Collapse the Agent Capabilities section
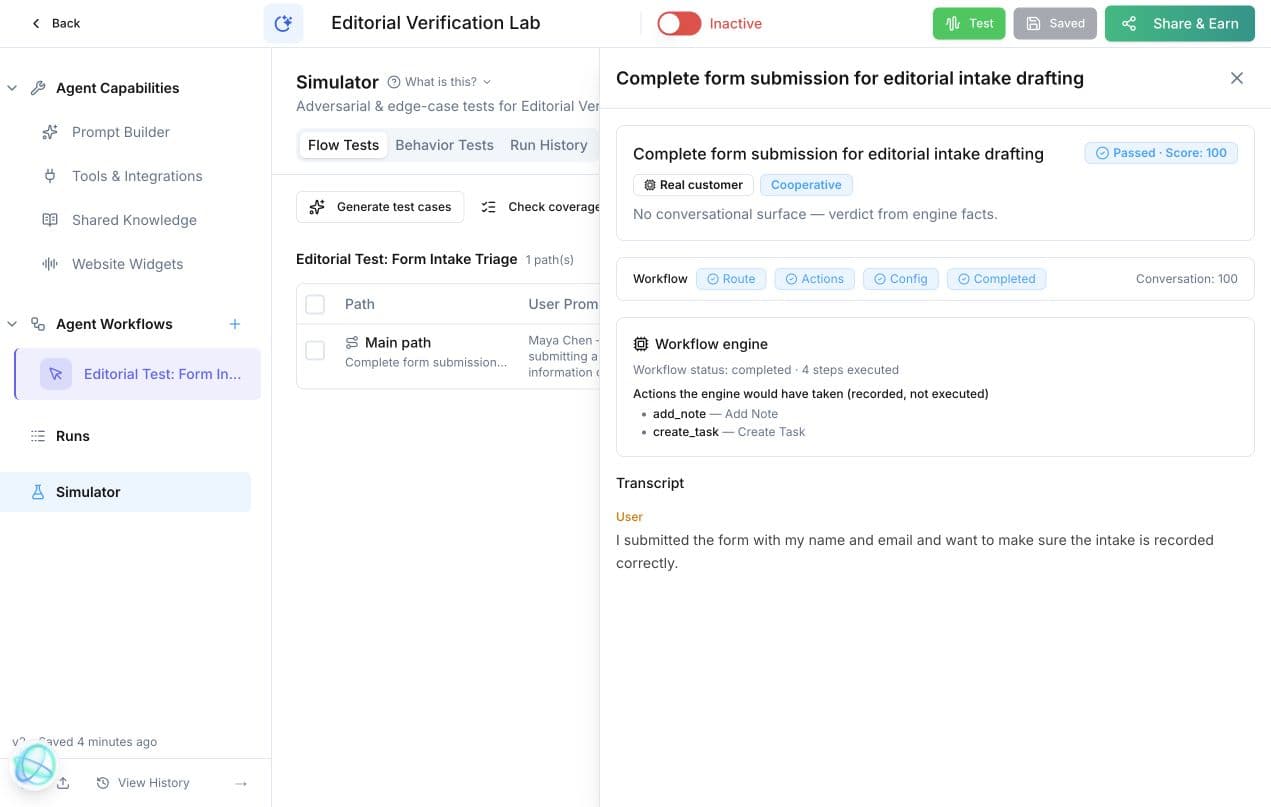This screenshot has height=807, width=1271. pos(12,88)
